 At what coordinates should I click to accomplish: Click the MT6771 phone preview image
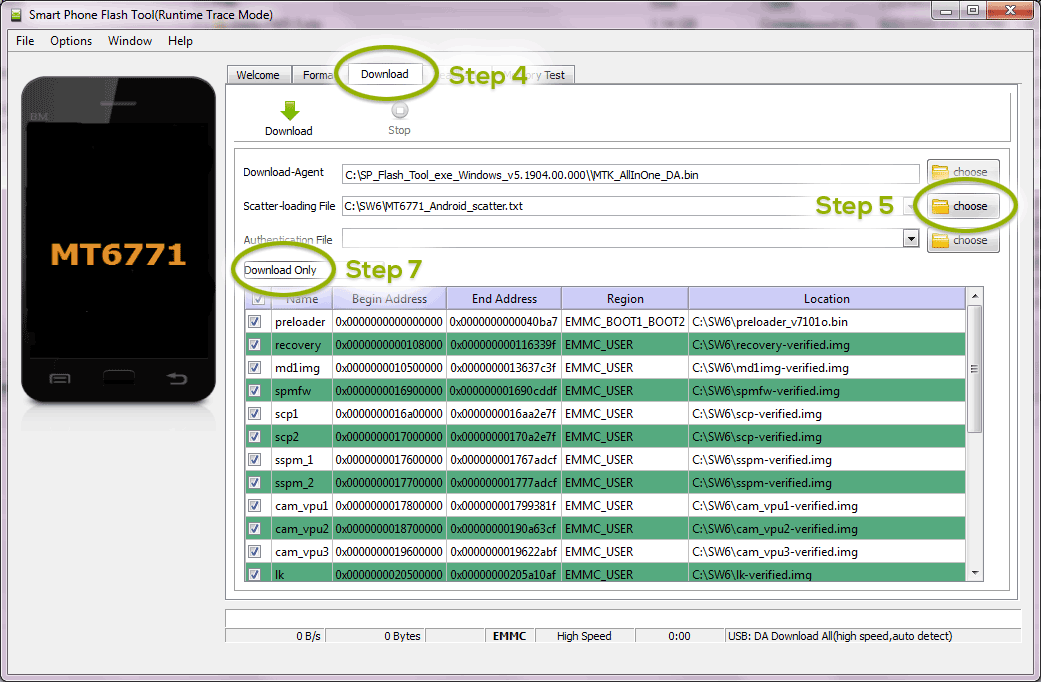118,239
